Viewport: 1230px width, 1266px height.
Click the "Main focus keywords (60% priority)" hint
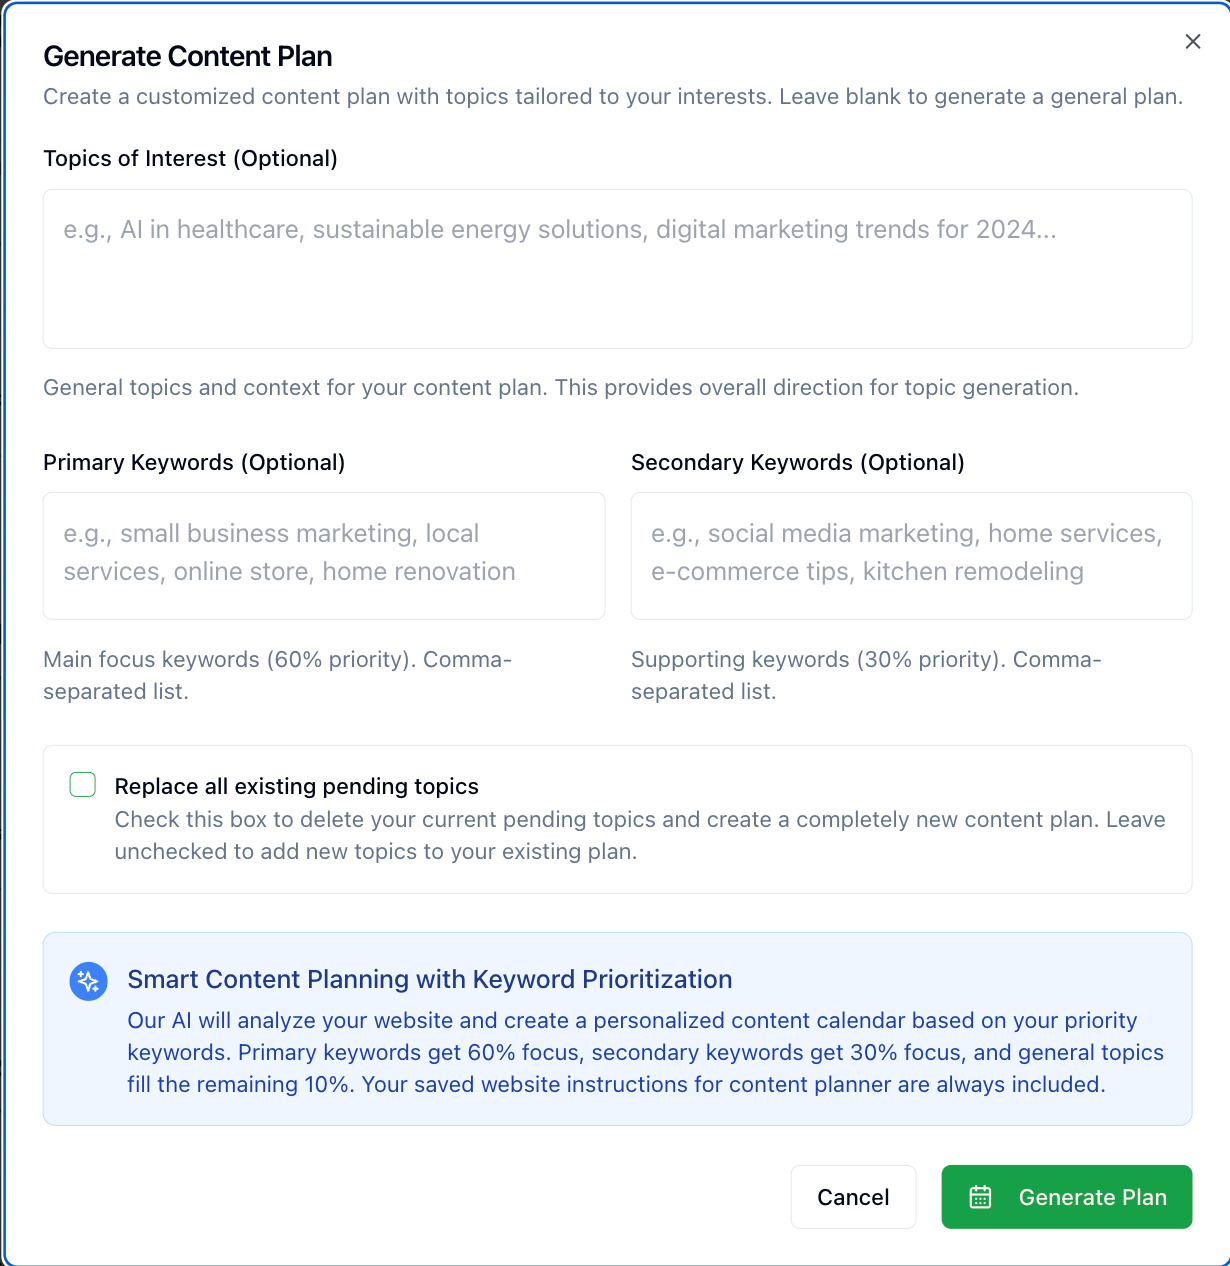pyautogui.click(x=277, y=675)
